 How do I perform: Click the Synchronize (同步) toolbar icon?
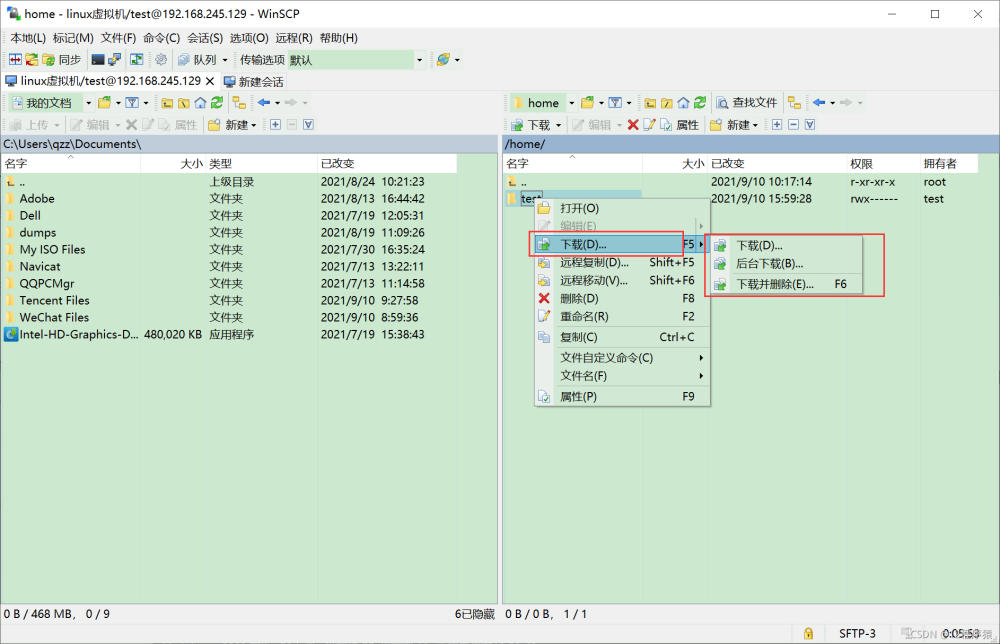click(62, 60)
